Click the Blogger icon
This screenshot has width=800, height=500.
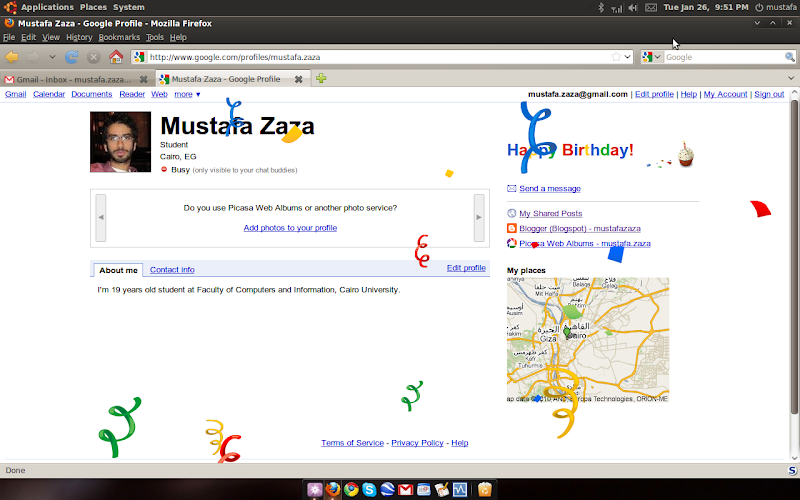coord(512,228)
